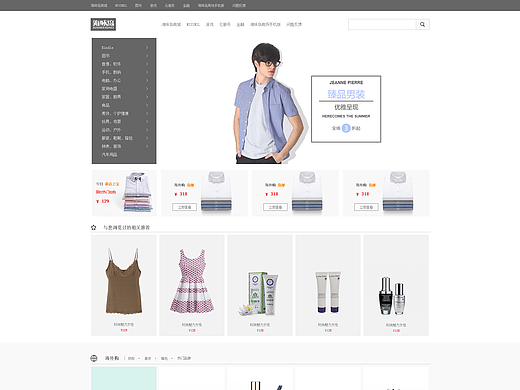The height and width of the screenshot is (390, 520).
Task: Click the view button on rightmost ¥318 shirt card
Action: [366, 207]
